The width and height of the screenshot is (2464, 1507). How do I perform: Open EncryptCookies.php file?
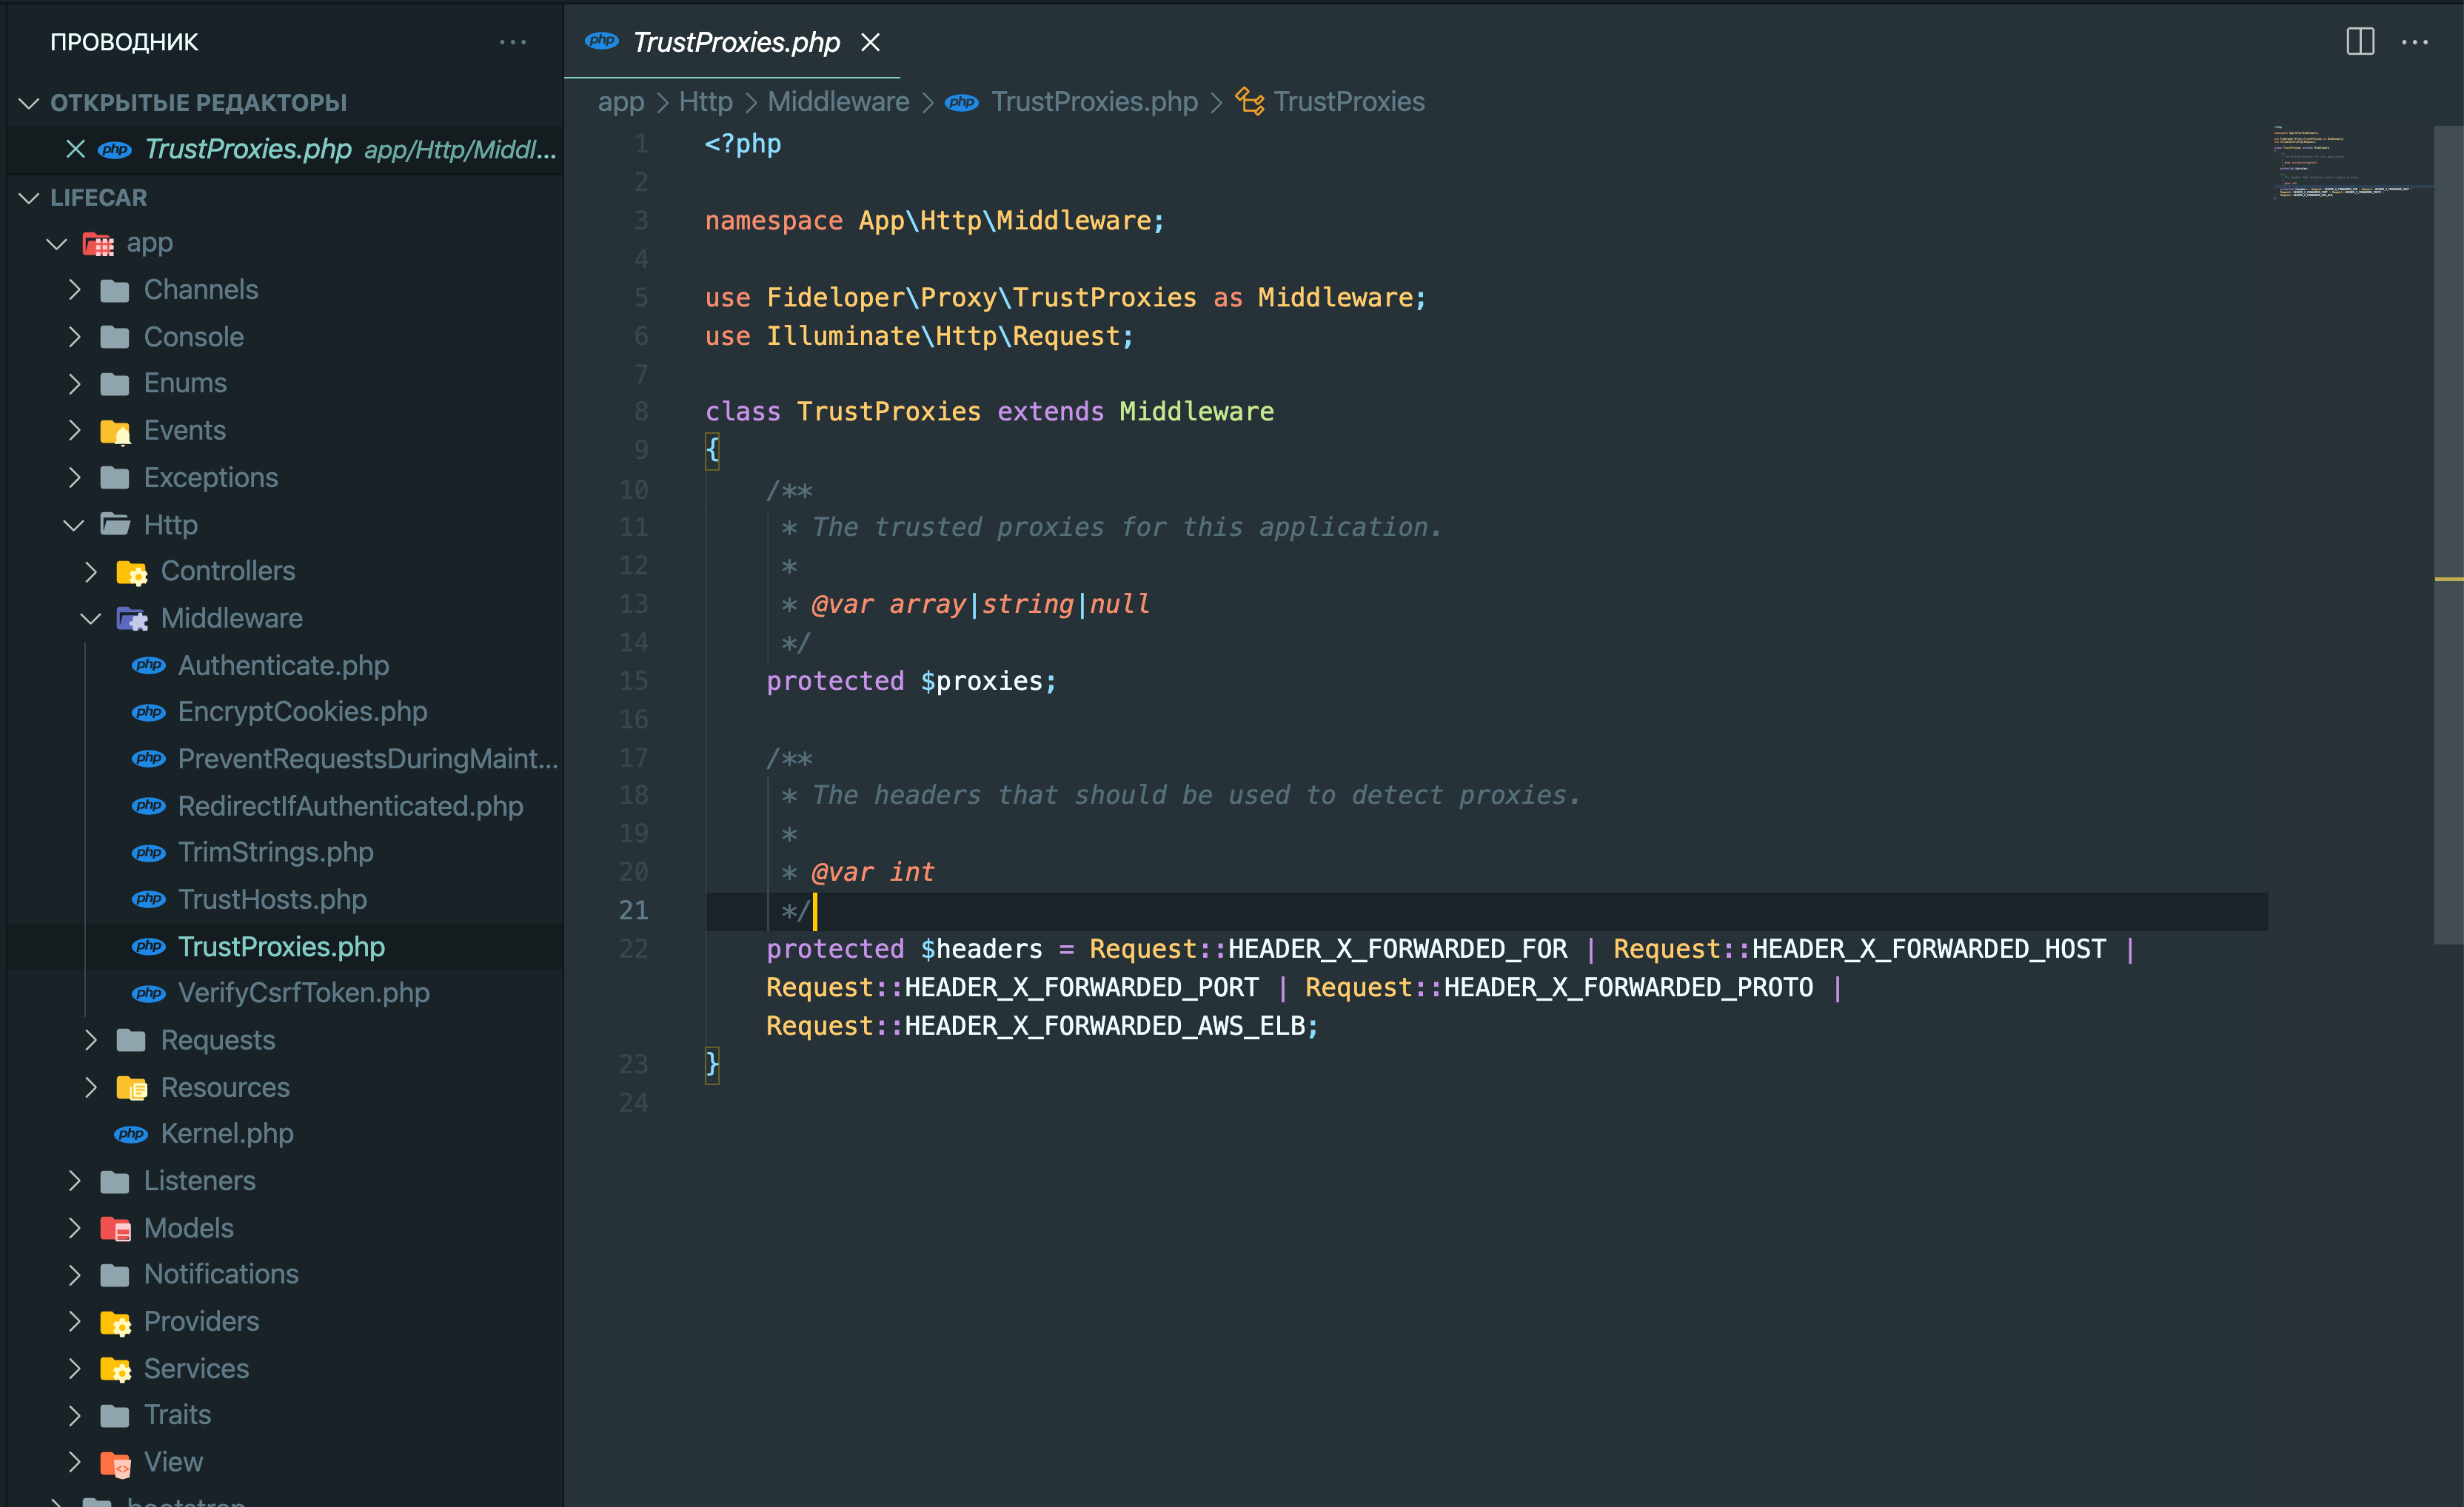(x=303, y=712)
